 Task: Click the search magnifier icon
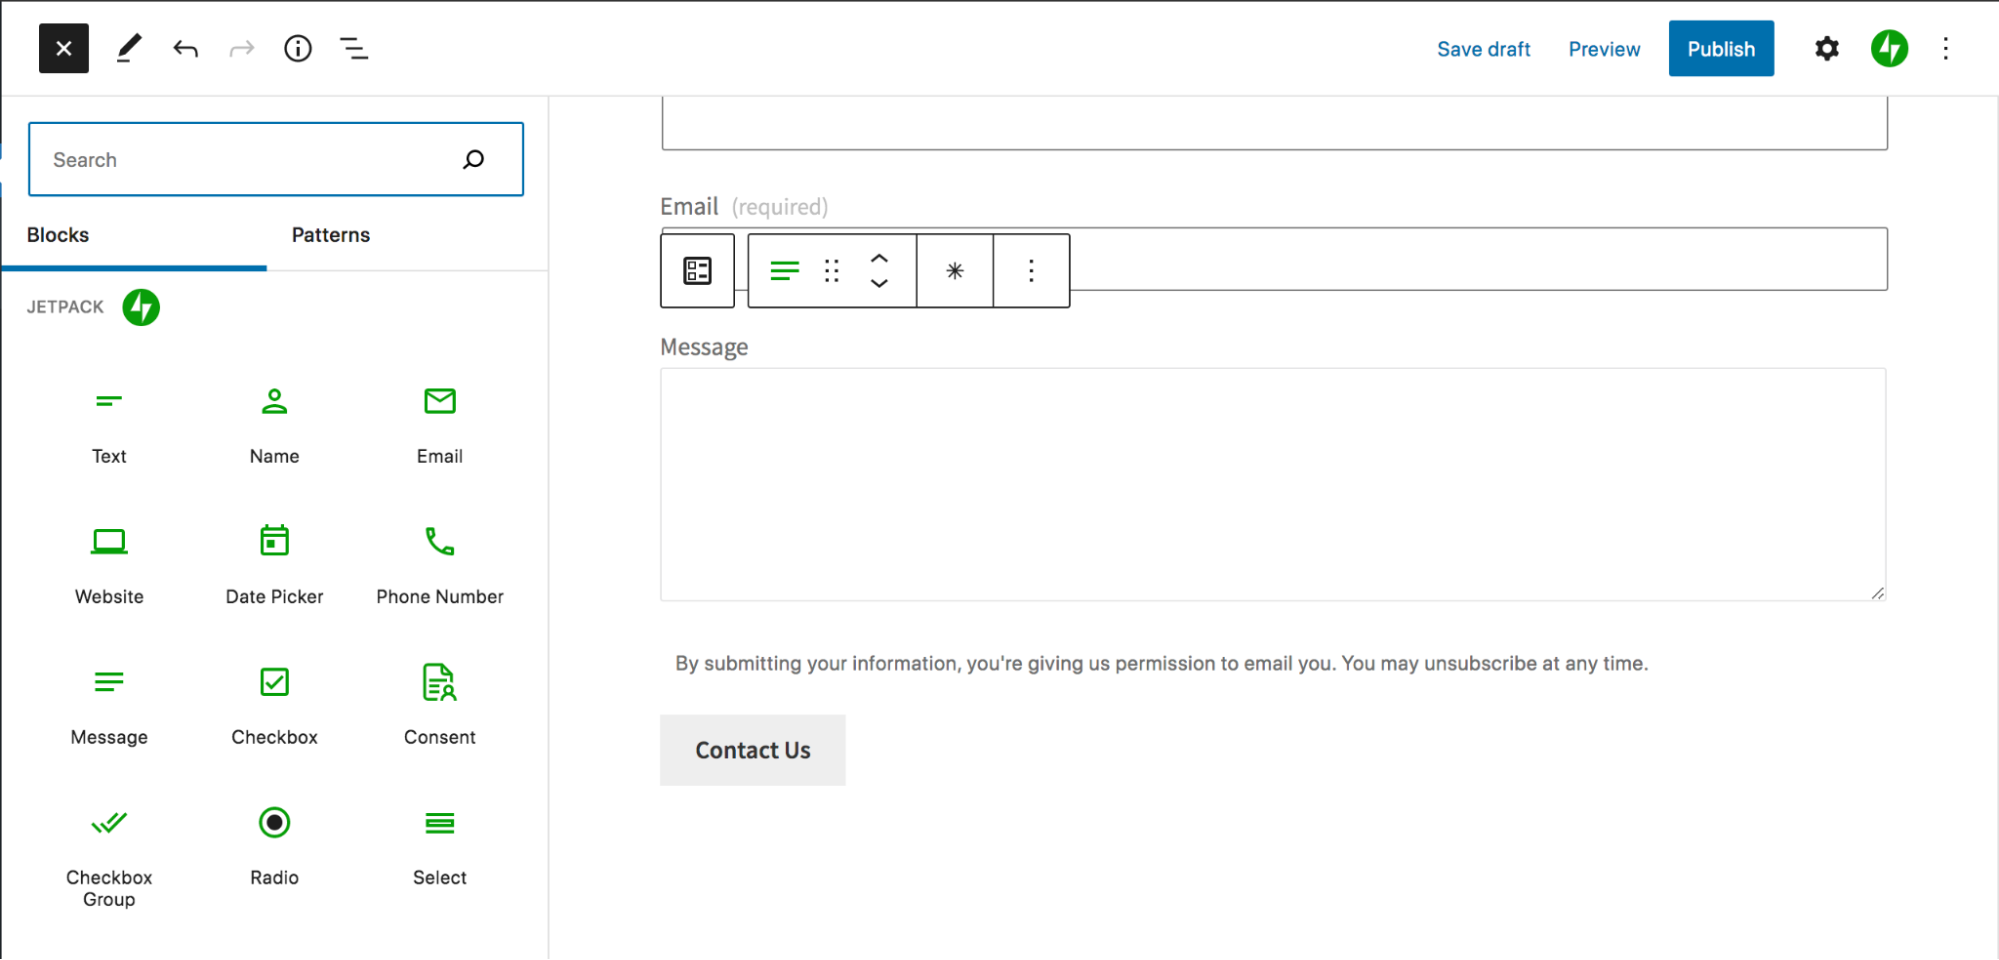click(474, 159)
